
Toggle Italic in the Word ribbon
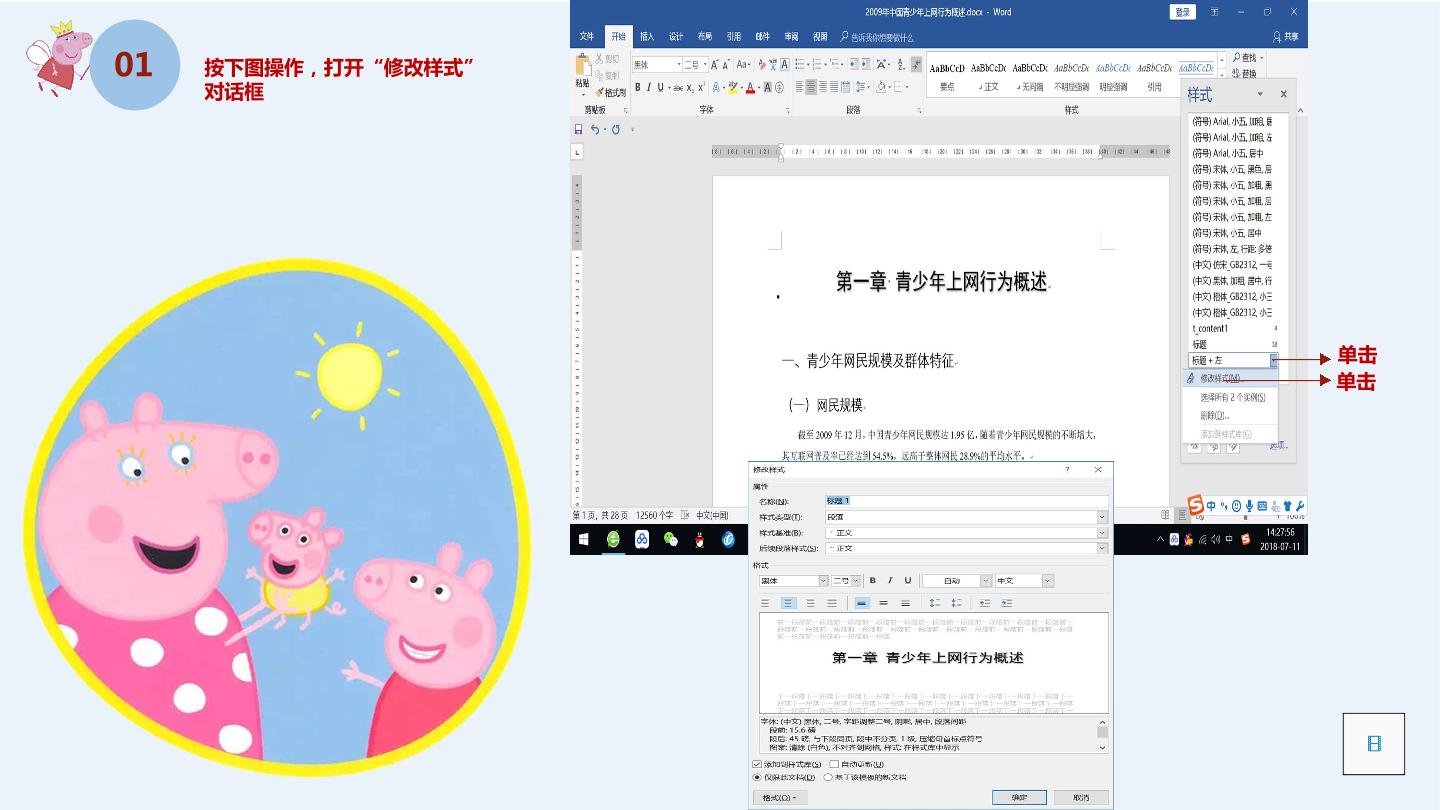point(649,87)
